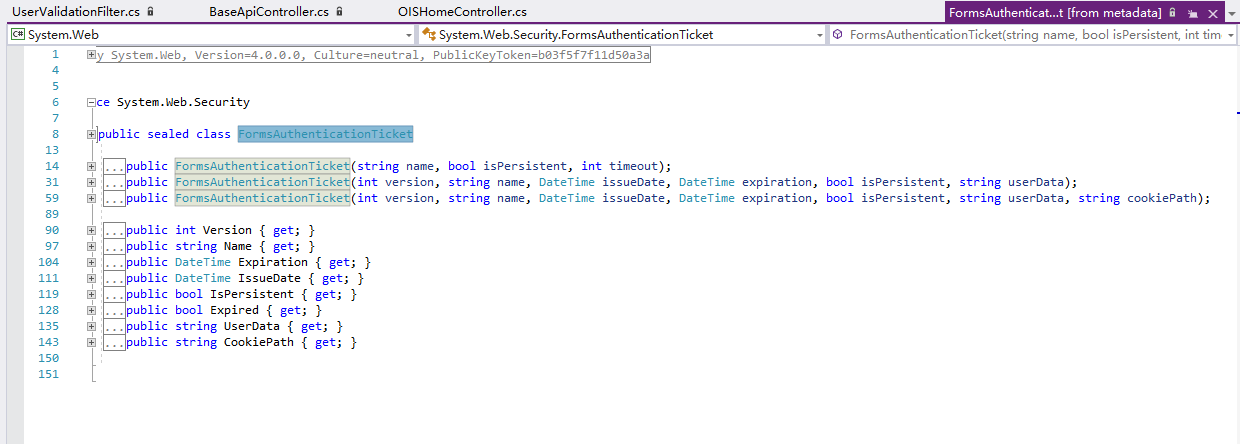Image resolution: width=1240 pixels, height=444 pixels.
Task: Expand the Expiration property outline
Action: pos(92,262)
